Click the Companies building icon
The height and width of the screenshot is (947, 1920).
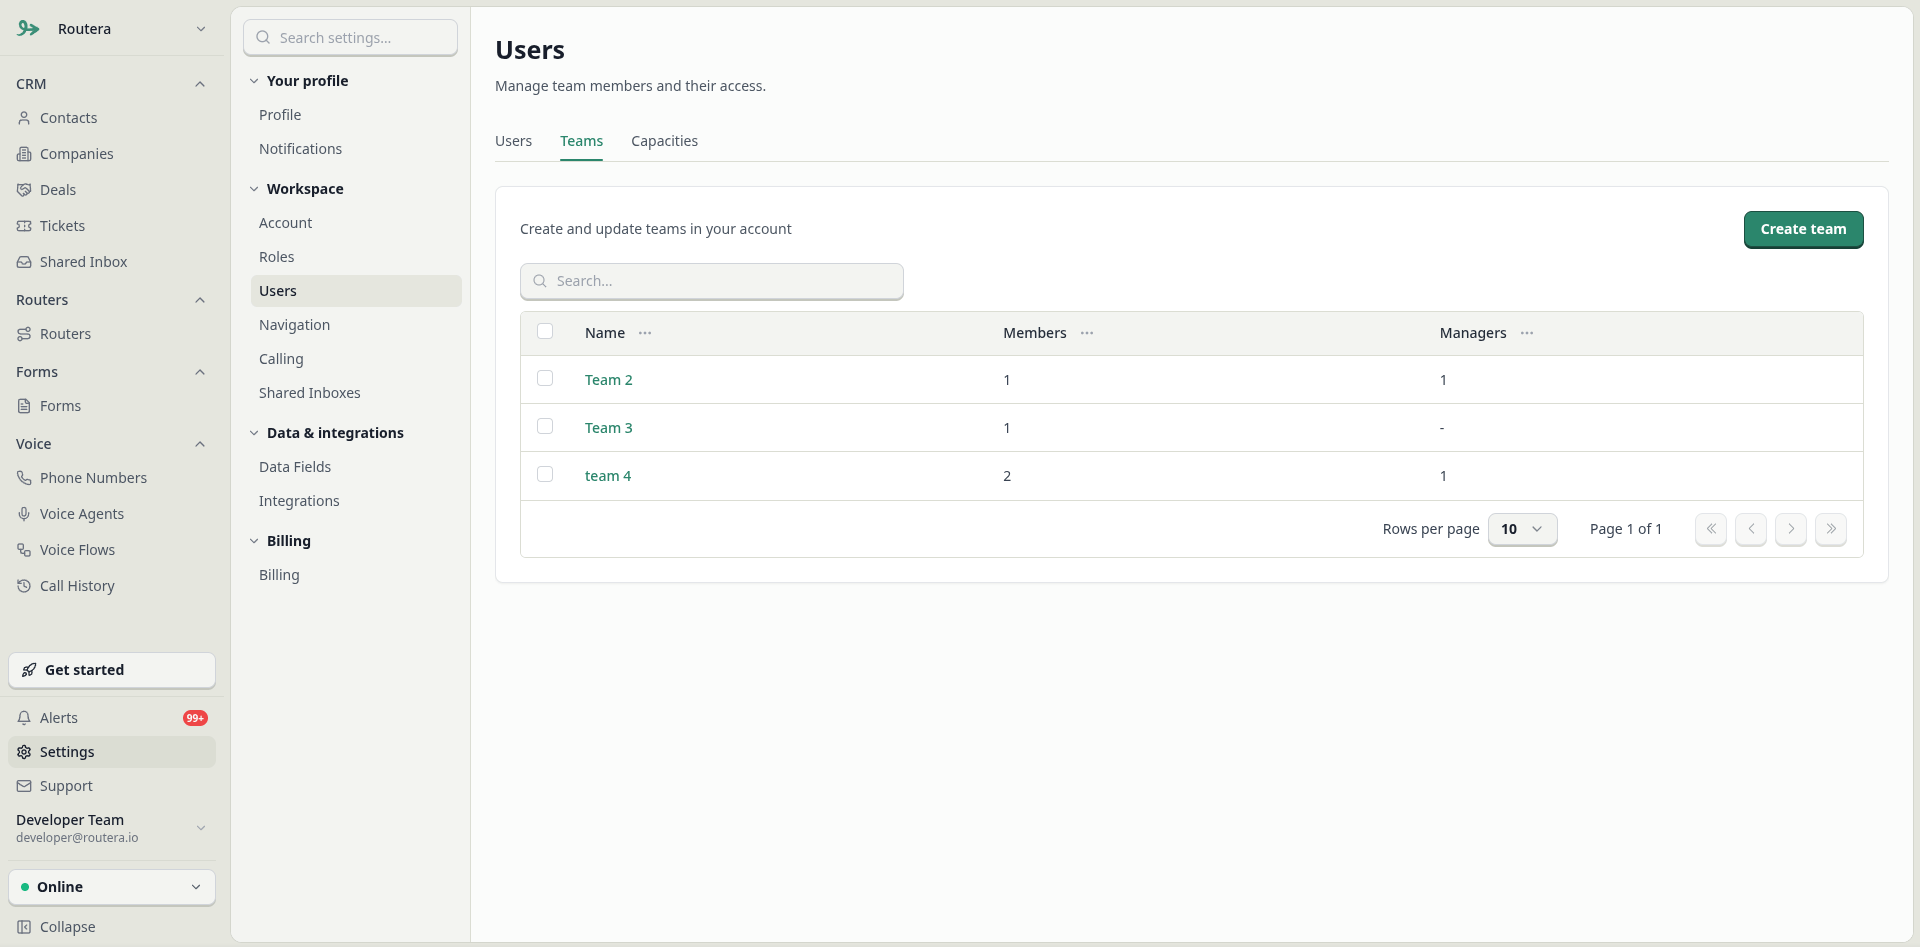24,154
